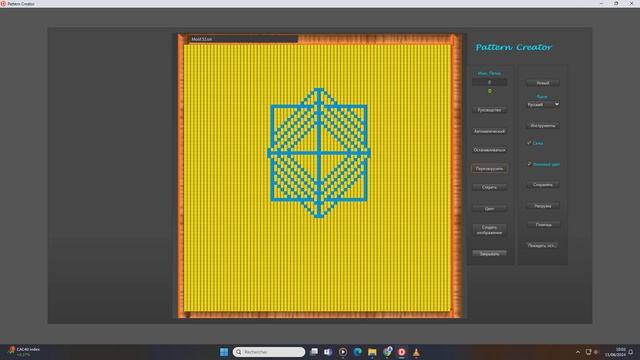This screenshot has width=640, height=360.
Task: Open the Chrome icon in the taskbar
Action: point(387,352)
